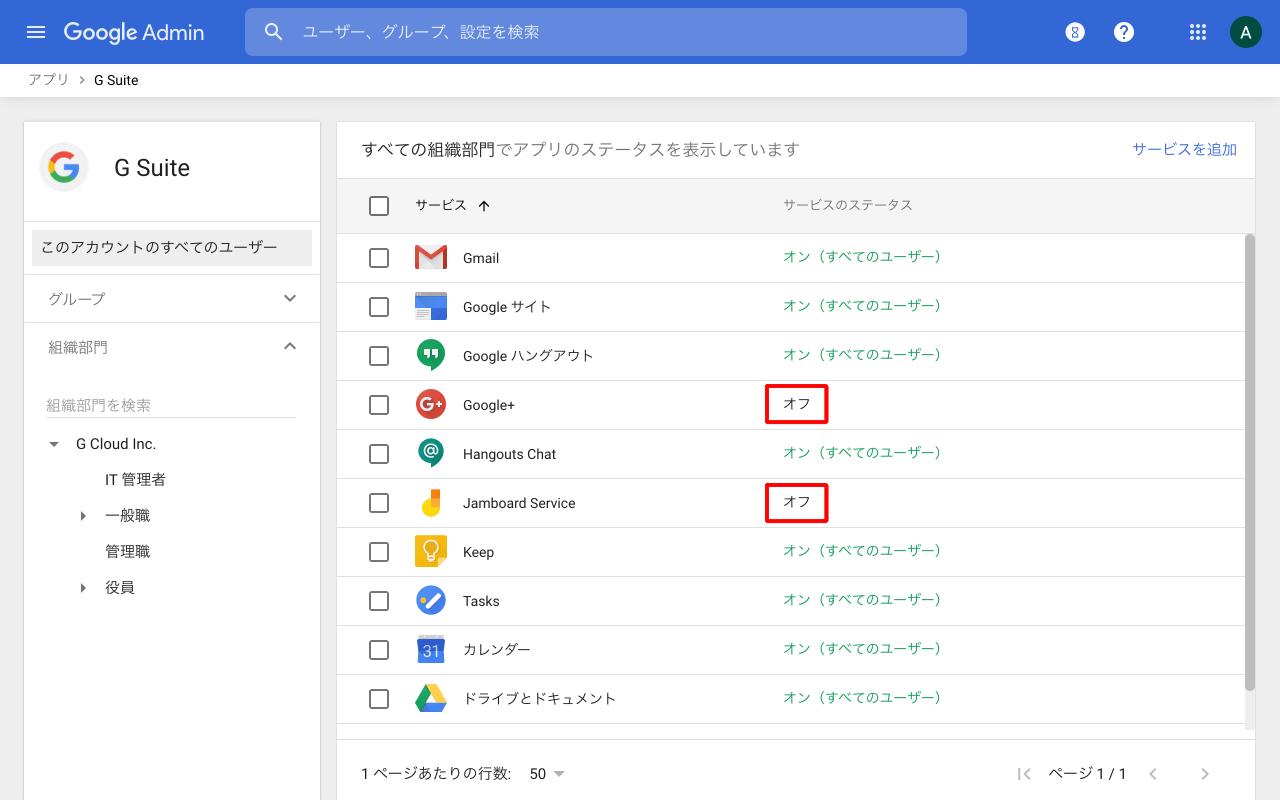Click the ページ 1 / 1 indicator
The image size is (1280, 800).
(1087, 774)
